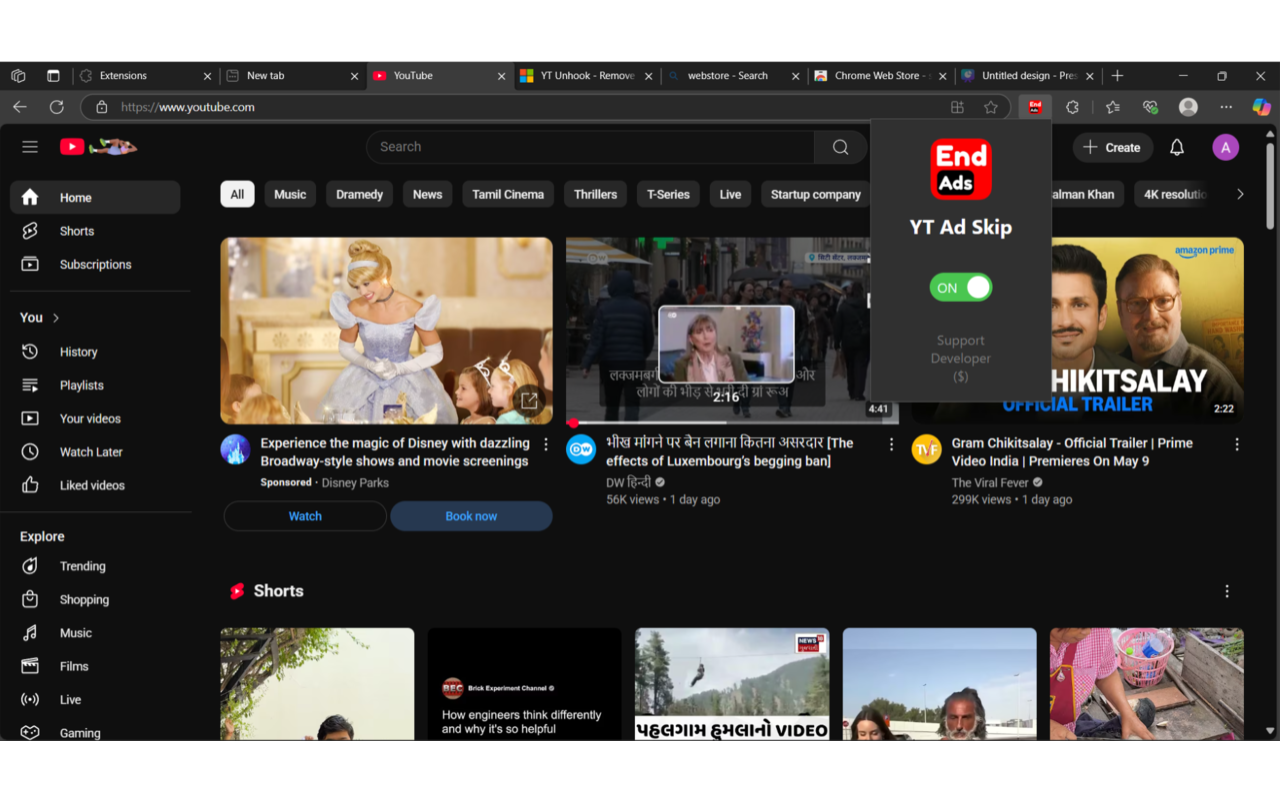Reload the current page
The height and width of the screenshot is (800, 1280).
click(x=57, y=107)
